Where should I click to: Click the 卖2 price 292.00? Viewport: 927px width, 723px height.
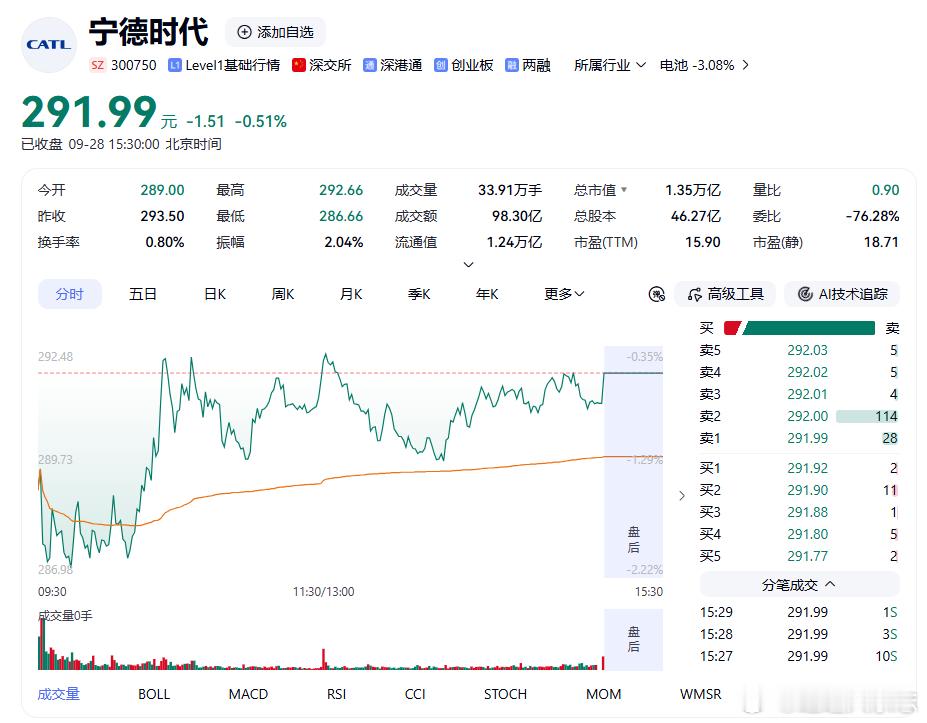coord(808,416)
